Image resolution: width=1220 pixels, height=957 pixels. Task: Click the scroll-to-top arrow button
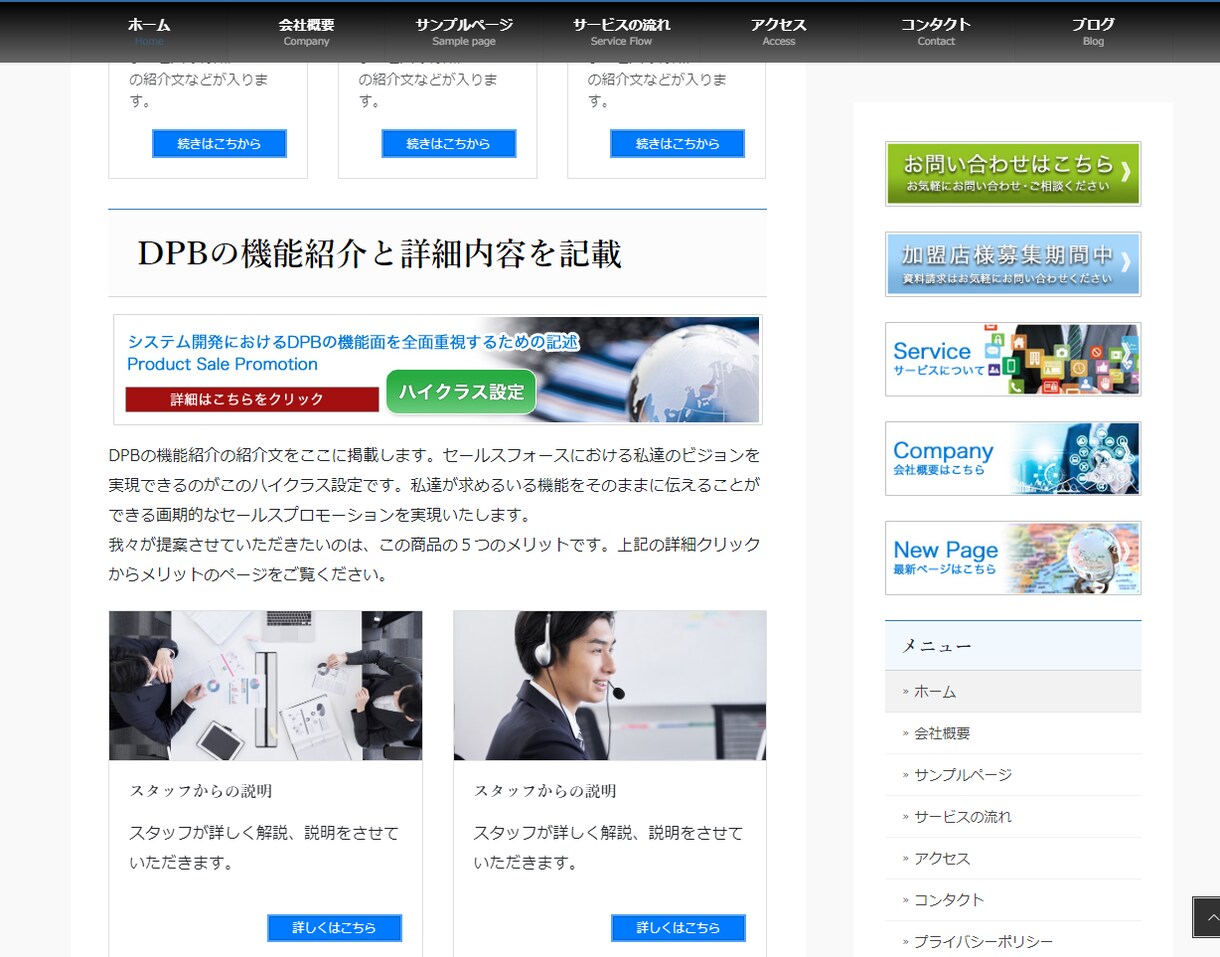click(x=1207, y=917)
